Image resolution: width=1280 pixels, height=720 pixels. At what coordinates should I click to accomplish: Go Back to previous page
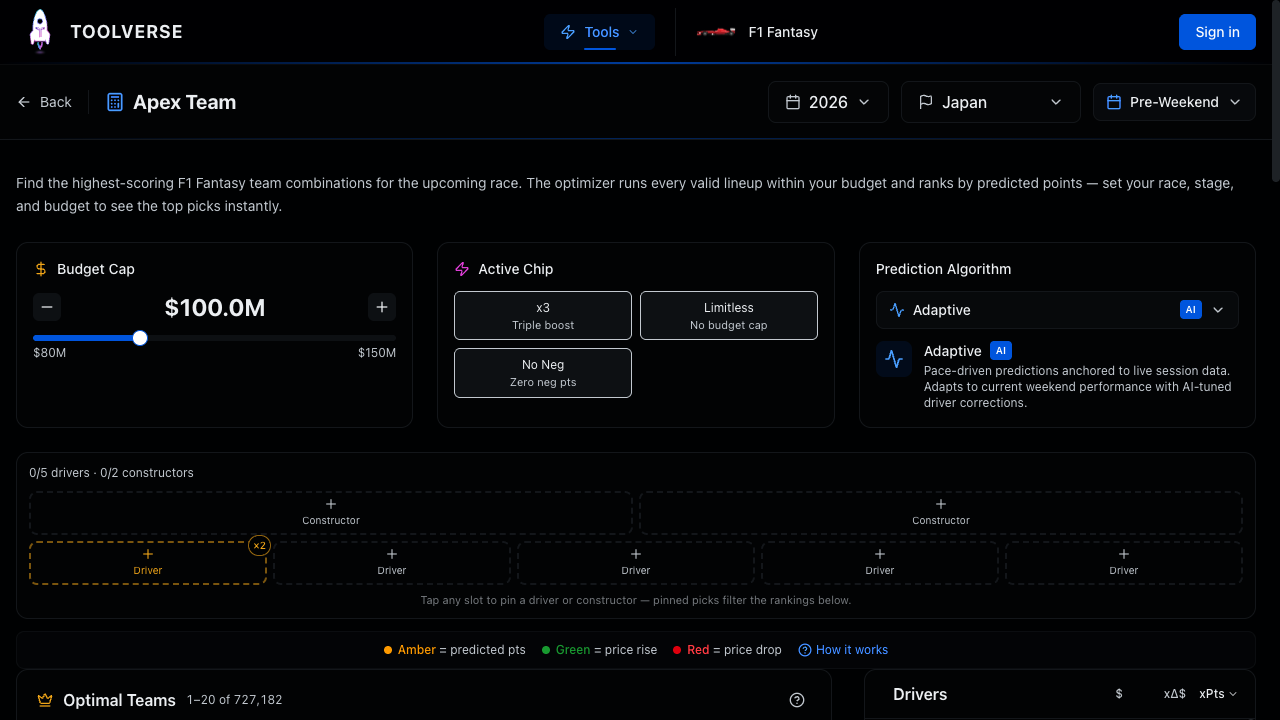44,102
